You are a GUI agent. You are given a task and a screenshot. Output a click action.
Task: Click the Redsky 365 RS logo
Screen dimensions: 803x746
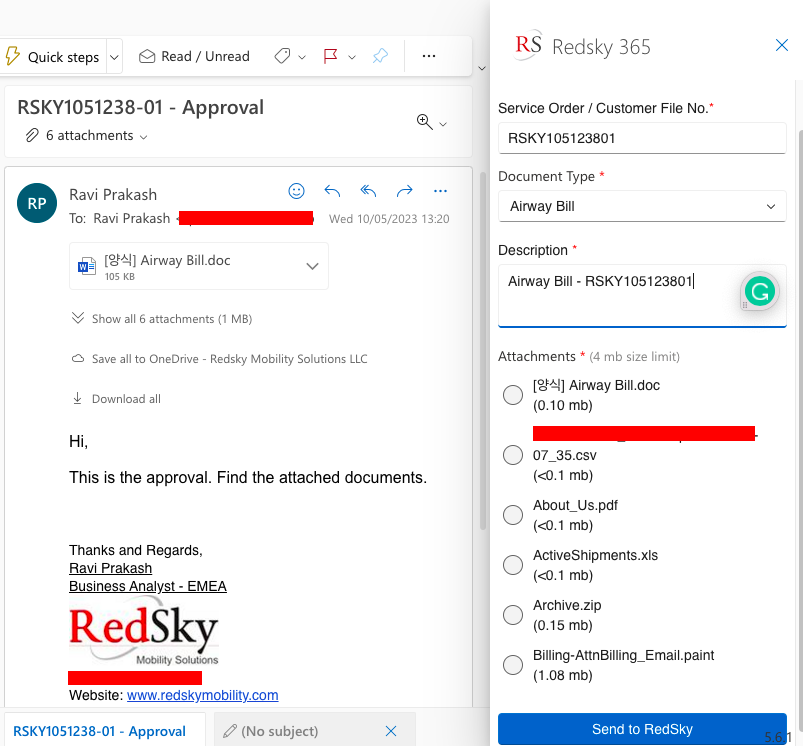528,45
